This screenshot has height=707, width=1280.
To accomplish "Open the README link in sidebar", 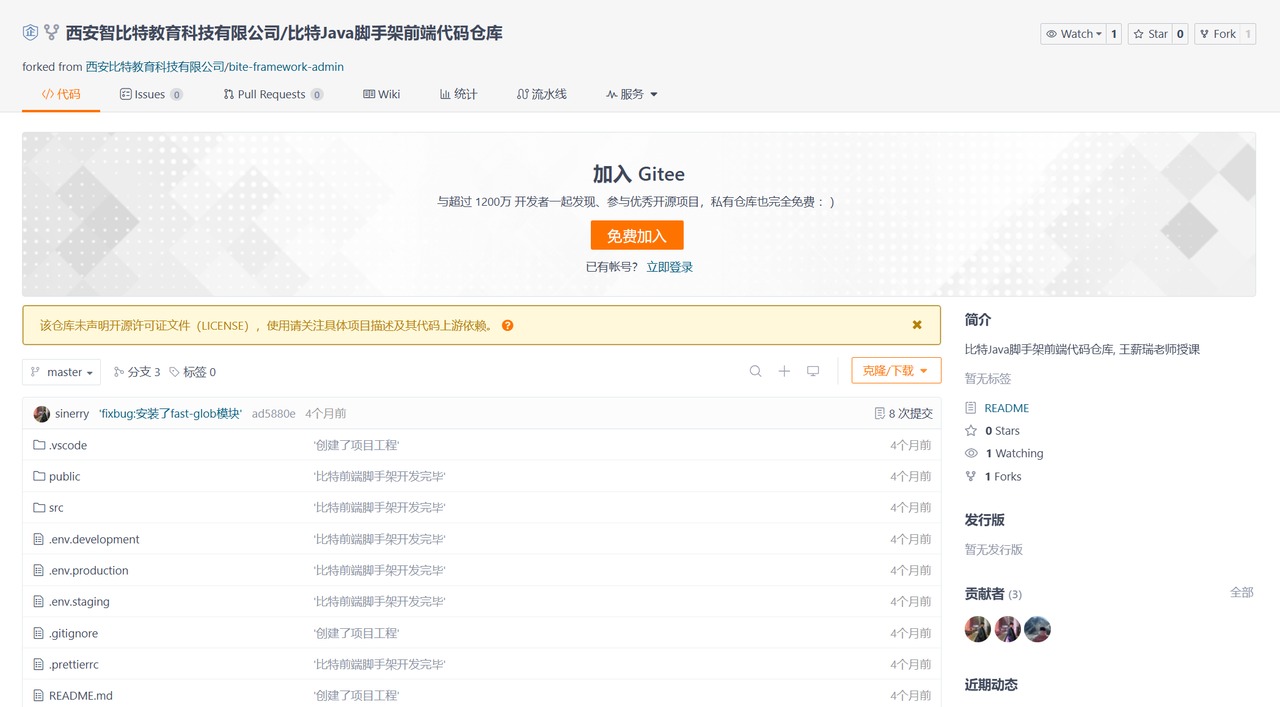I will [x=1006, y=408].
